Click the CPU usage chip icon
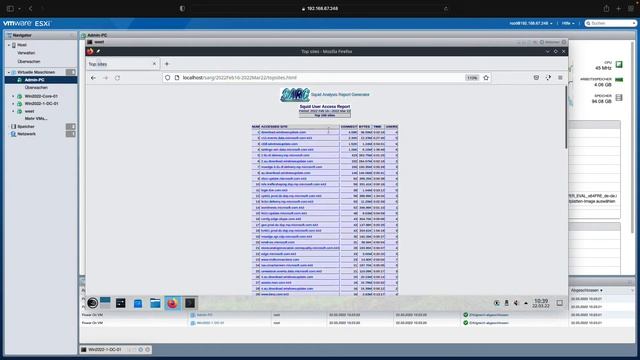Screen dimensions: 640x360 point(619,64)
